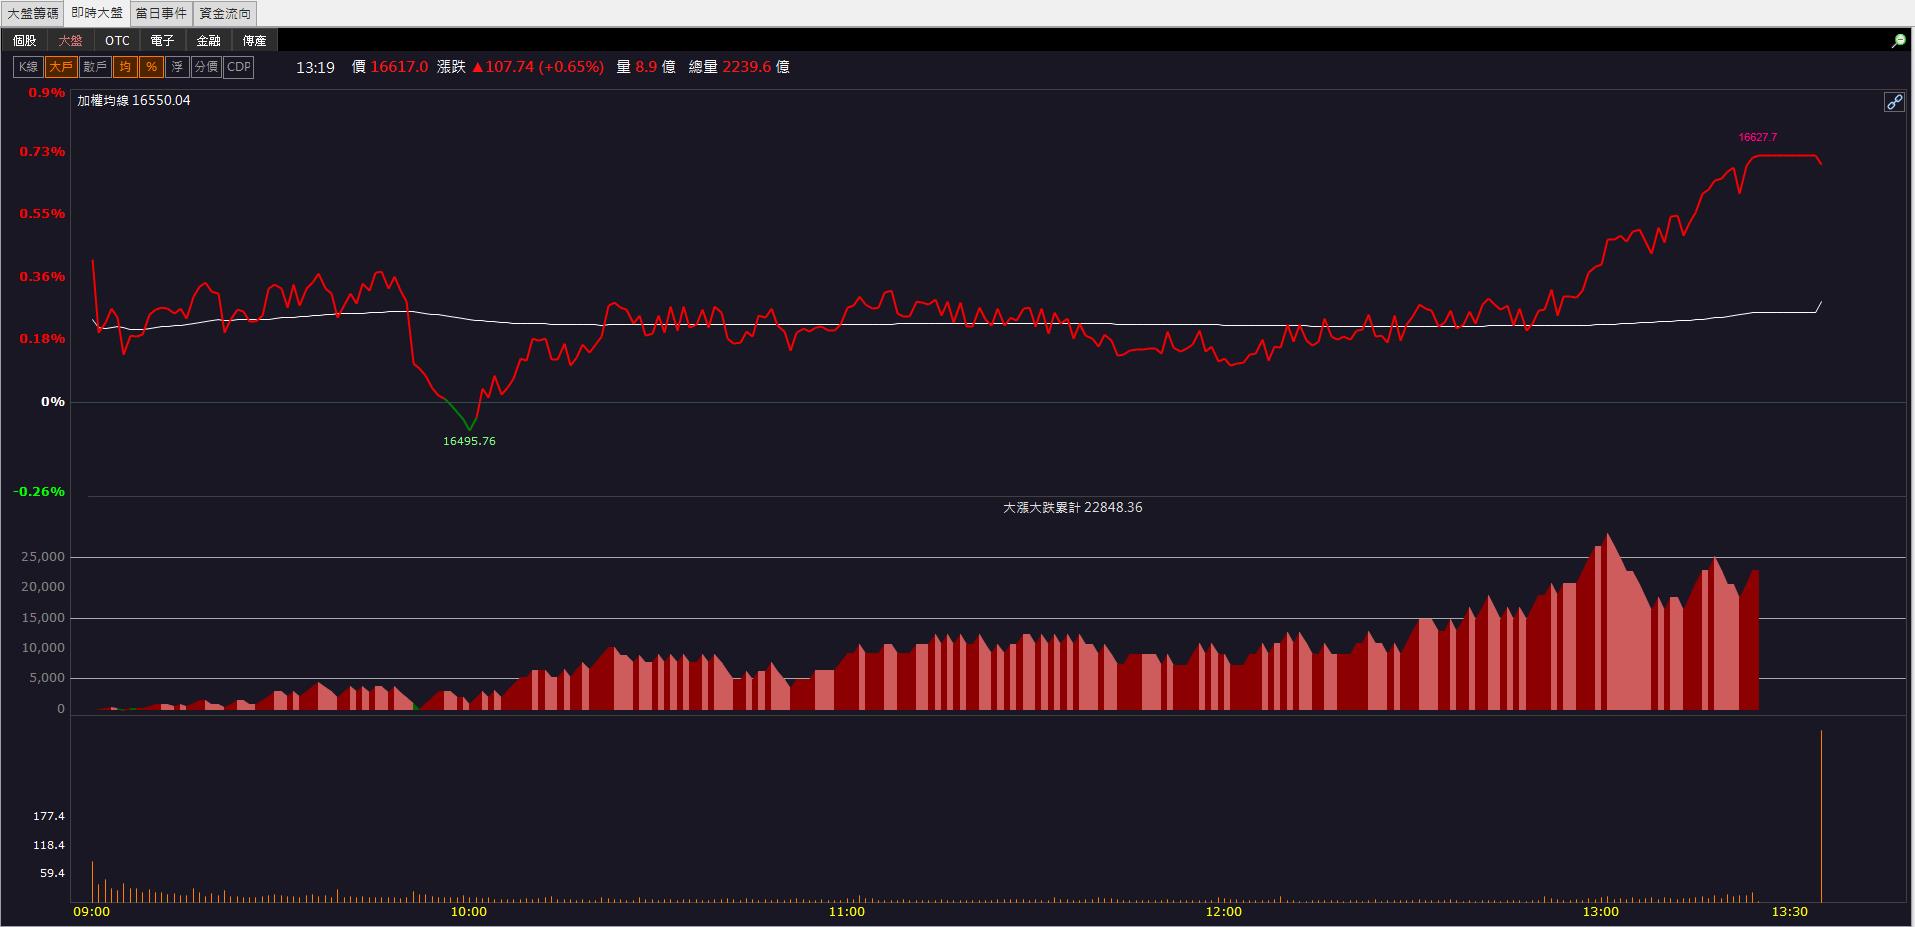Image resolution: width=1915 pixels, height=927 pixels.
Task: Select the 大盤 sub-tab
Action: point(71,41)
